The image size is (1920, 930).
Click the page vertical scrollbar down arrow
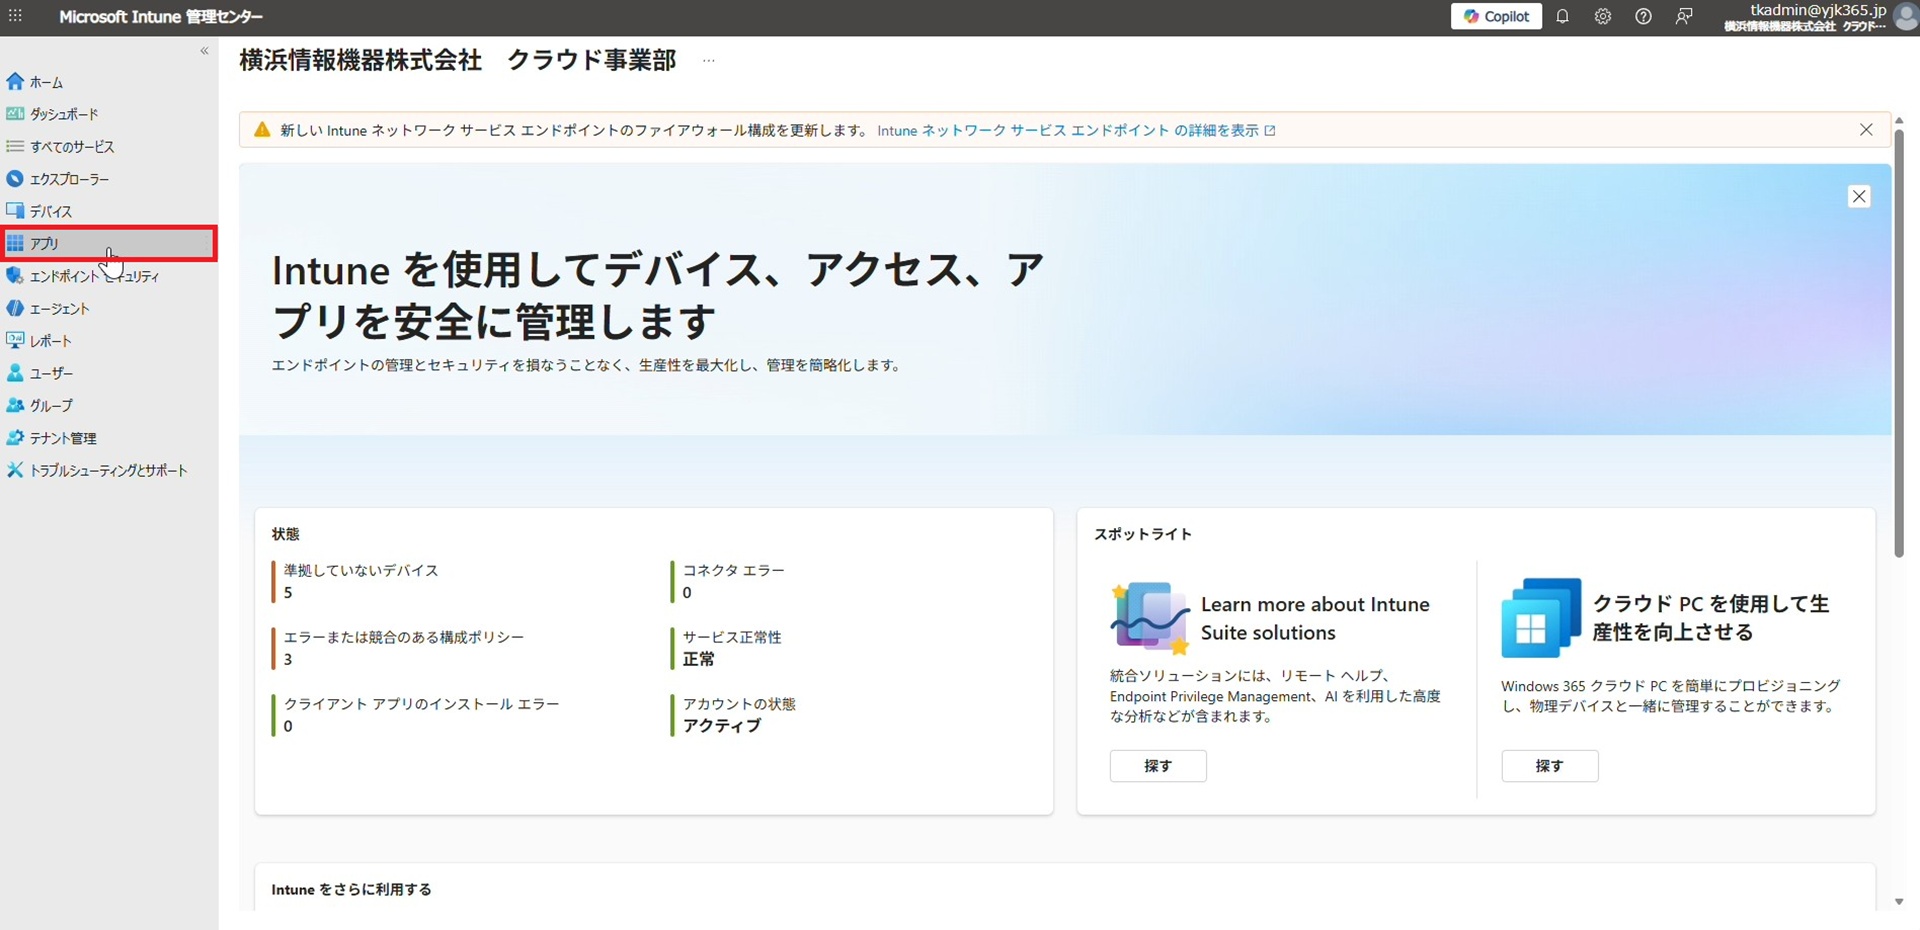click(x=1899, y=901)
